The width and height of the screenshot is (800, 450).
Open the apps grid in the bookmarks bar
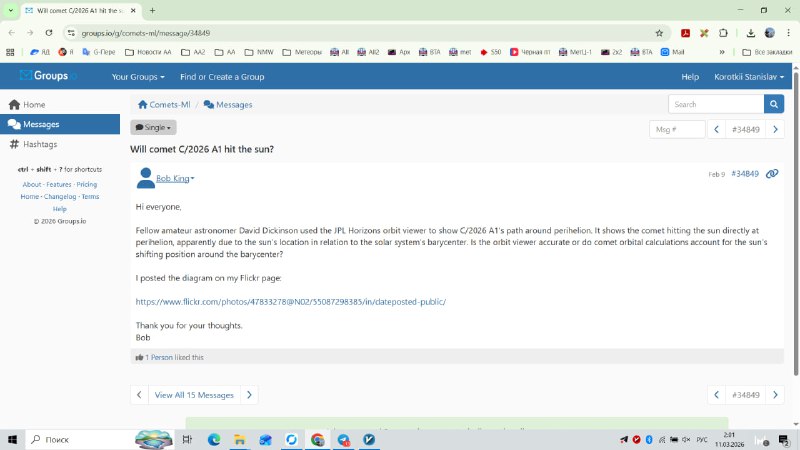(x=10, y=52)
